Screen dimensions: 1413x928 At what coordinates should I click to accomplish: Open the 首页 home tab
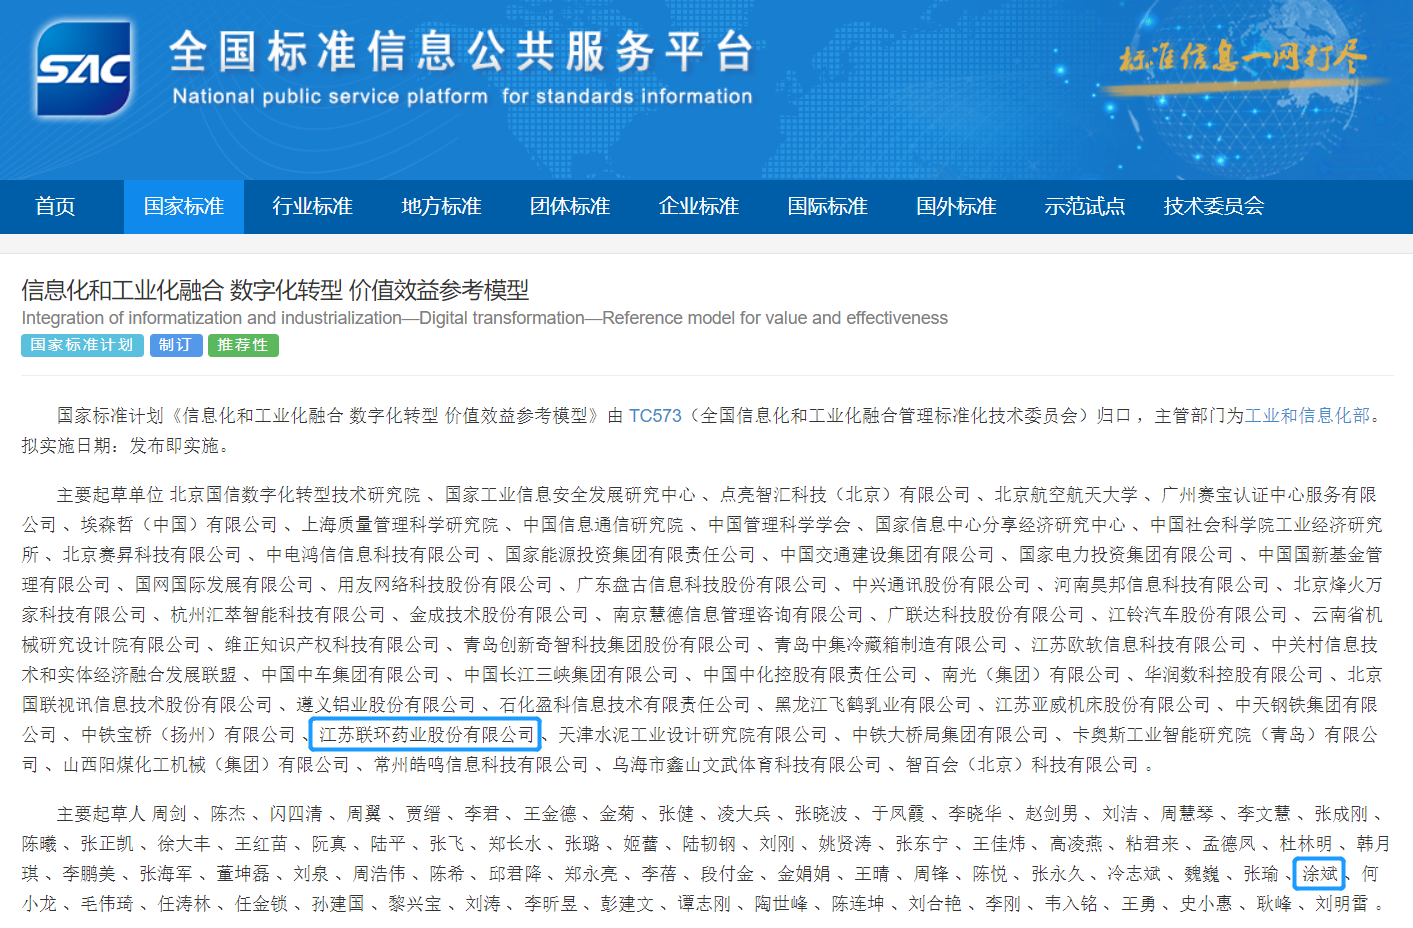tap(55, 207)
